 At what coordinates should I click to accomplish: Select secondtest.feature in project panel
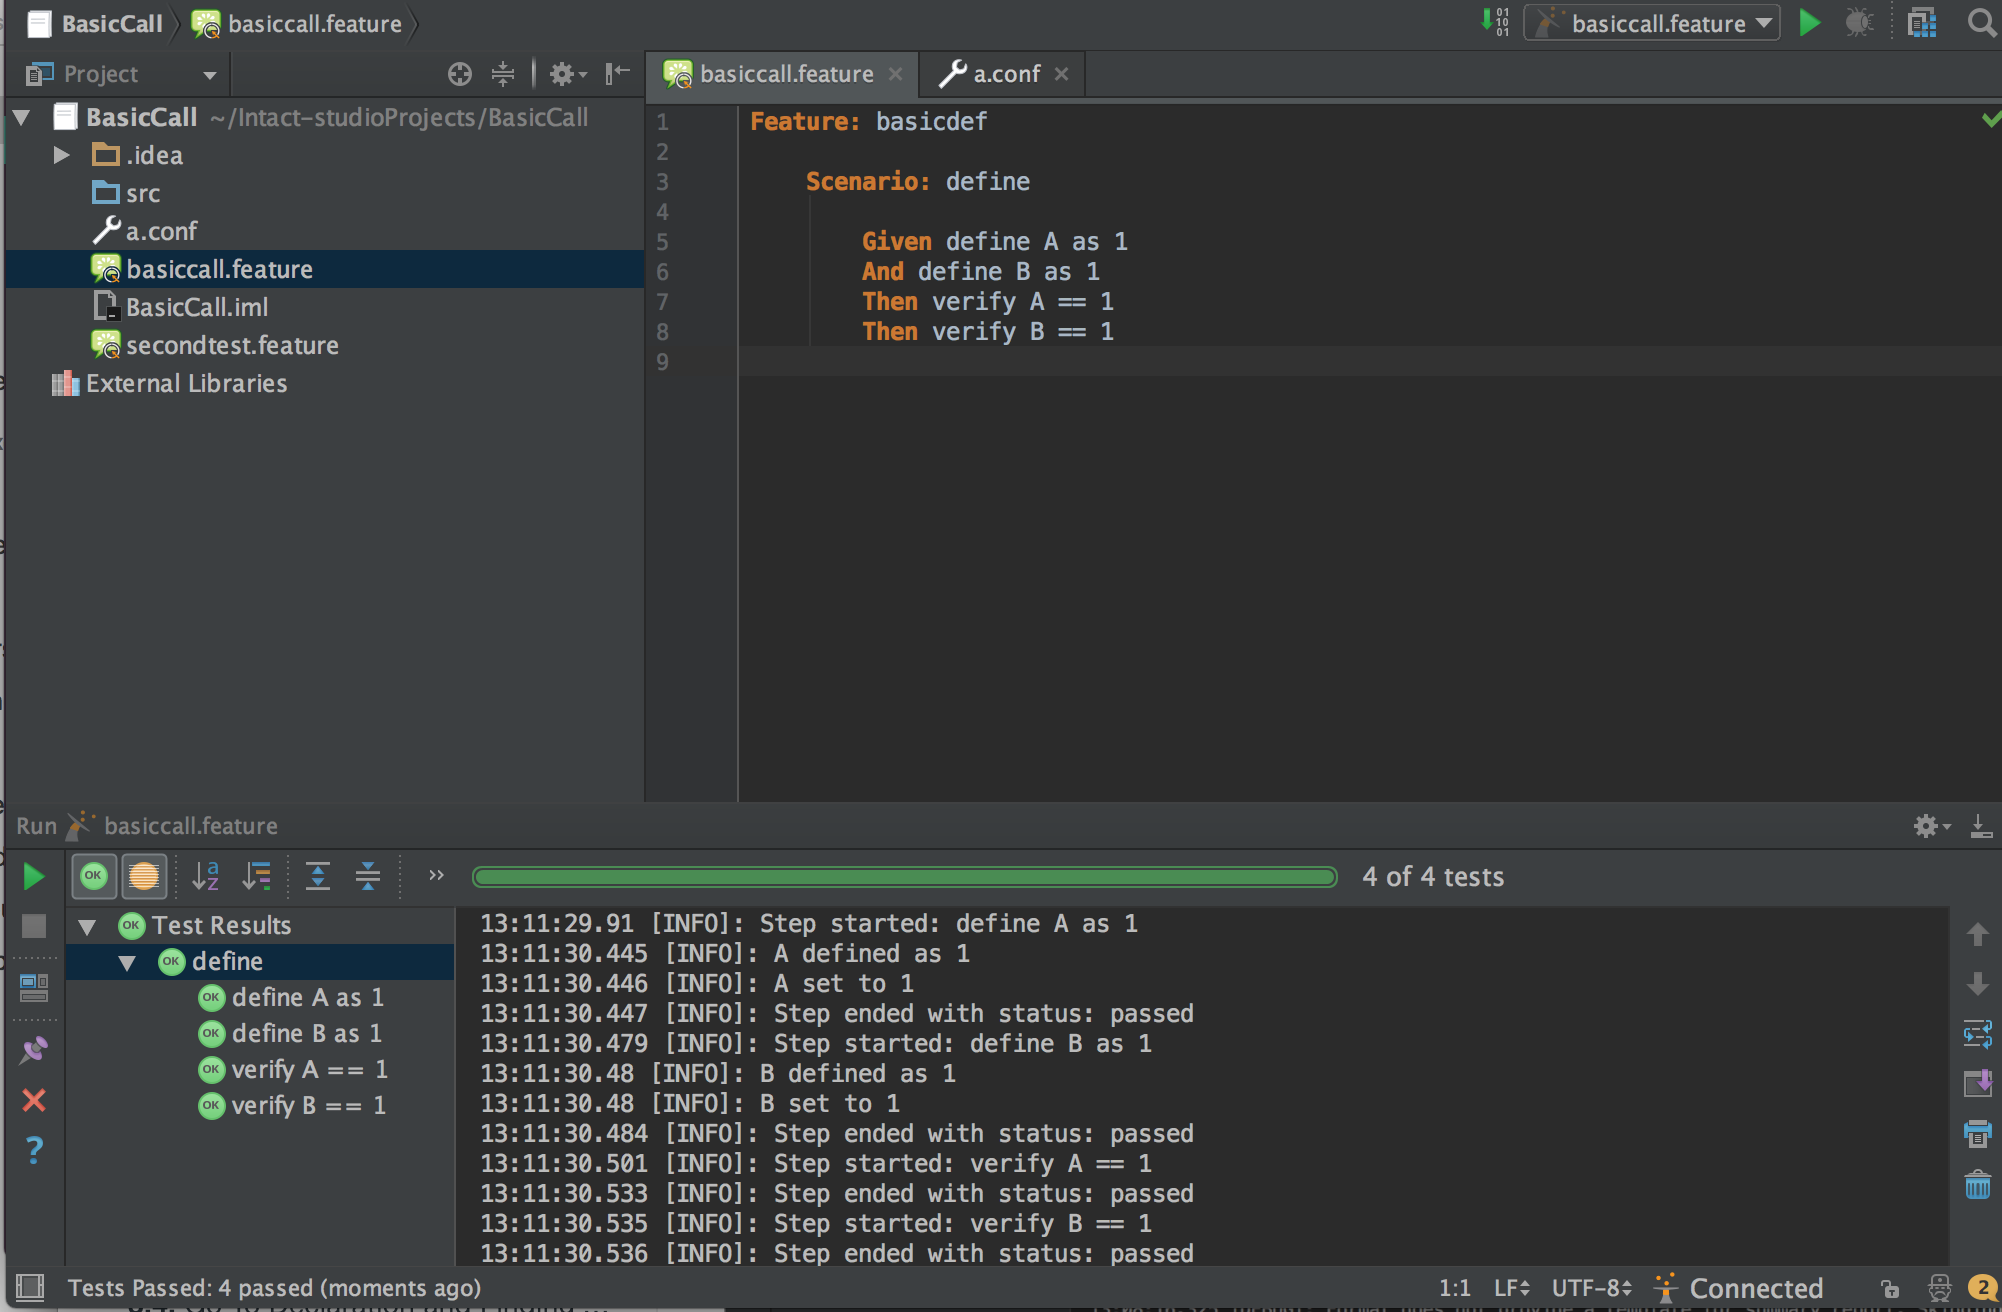236,344
